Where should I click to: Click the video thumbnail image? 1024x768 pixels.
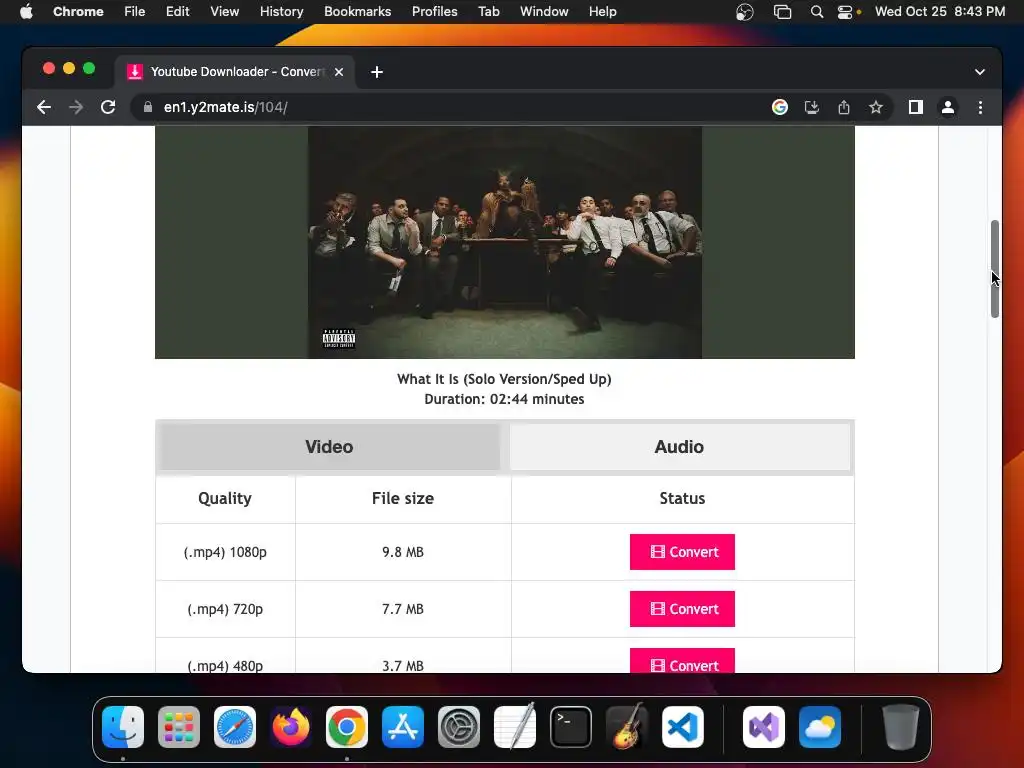(505, 242)
